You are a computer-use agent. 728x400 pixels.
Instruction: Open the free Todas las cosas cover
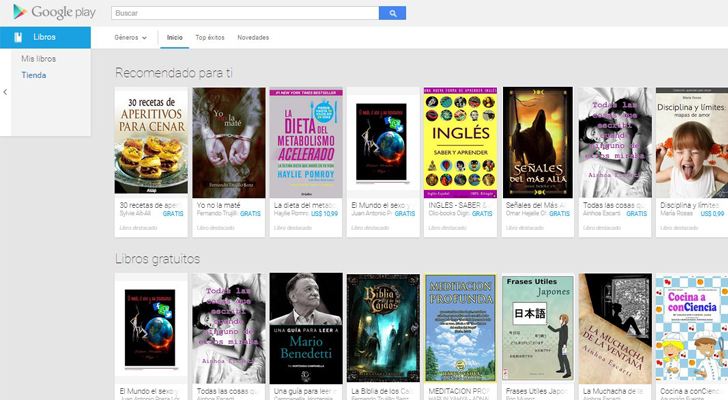click(229, 328)
